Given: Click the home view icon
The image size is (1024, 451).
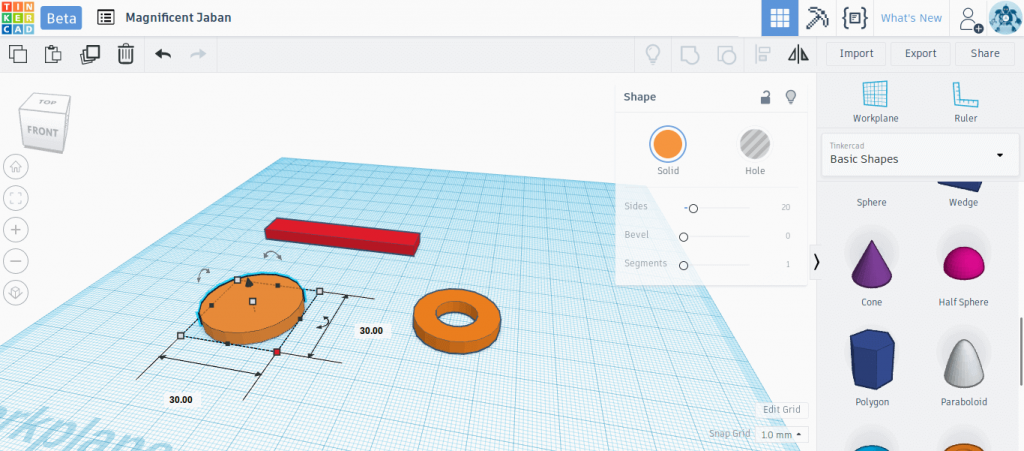Looking at the screenshot, I should pyautogui.click(x=16, y=166).
